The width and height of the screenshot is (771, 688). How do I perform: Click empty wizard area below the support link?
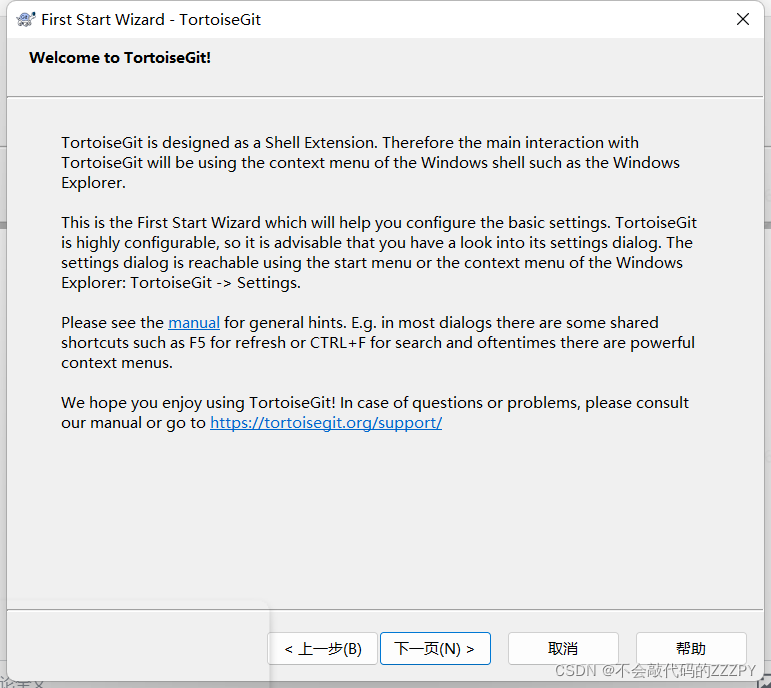coord(384,516)
